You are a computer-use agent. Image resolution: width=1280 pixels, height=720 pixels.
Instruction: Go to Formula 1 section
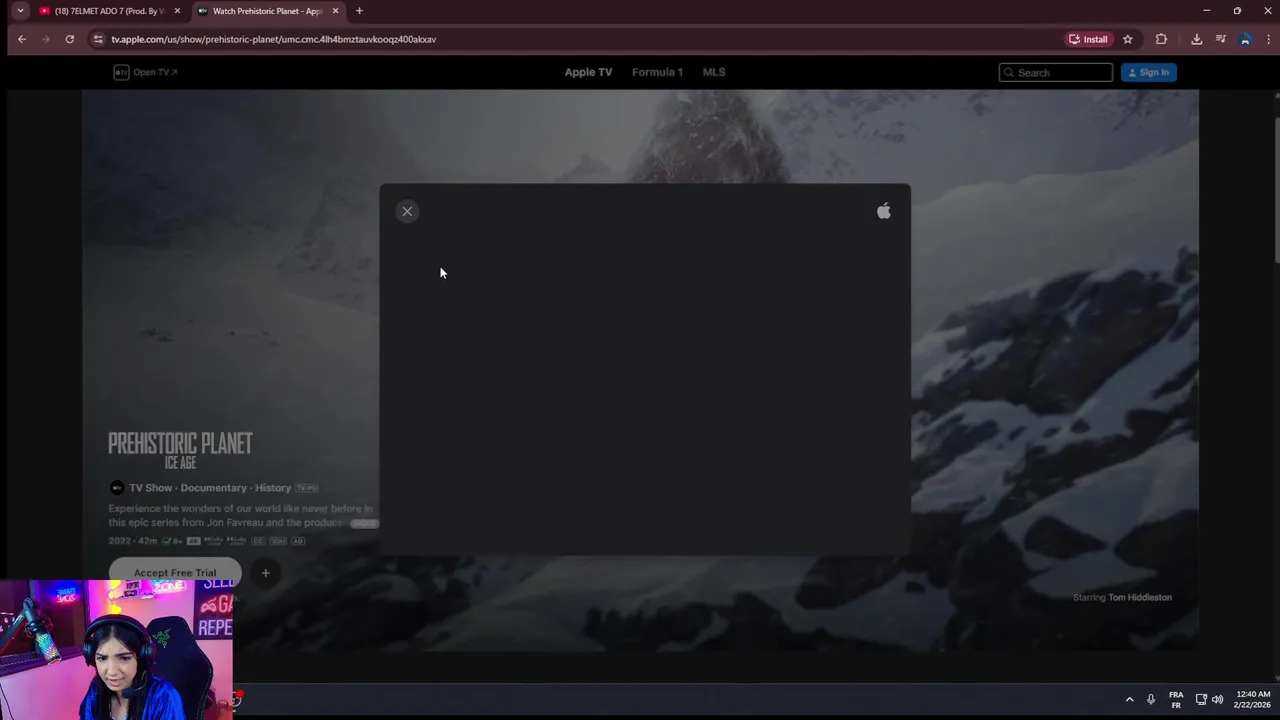pos(657,72)
